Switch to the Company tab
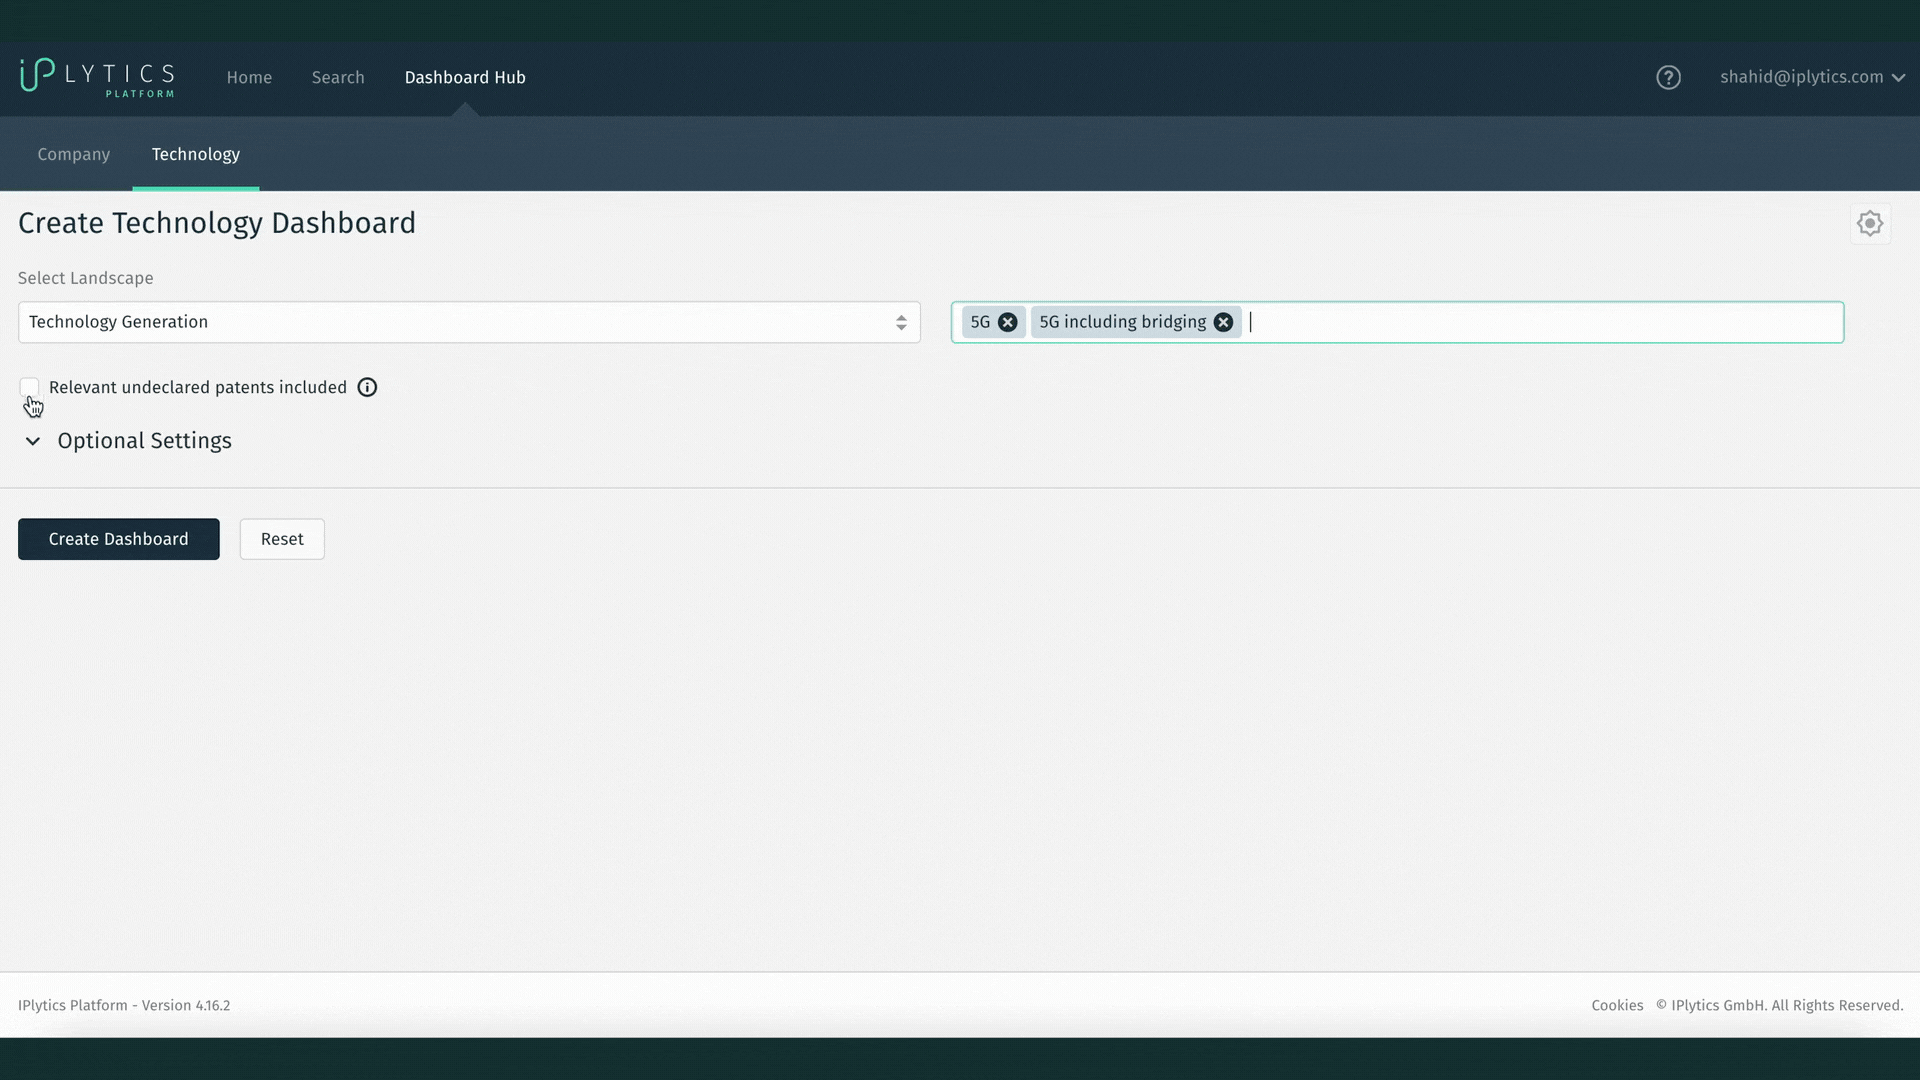The image size is (1920, 1080). click(73, 154)
